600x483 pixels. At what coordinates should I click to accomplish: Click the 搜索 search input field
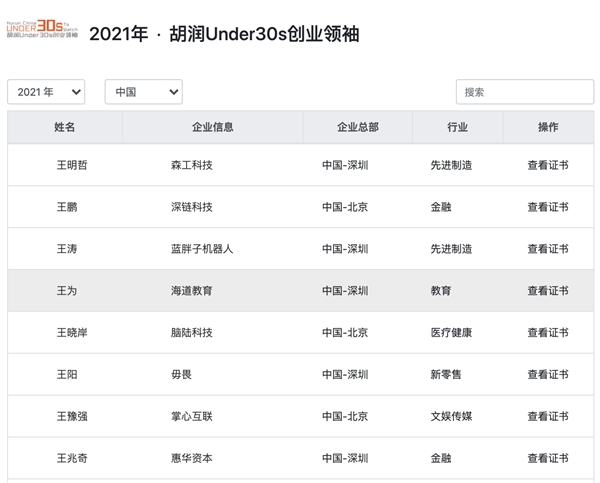(x=524, y=92)
